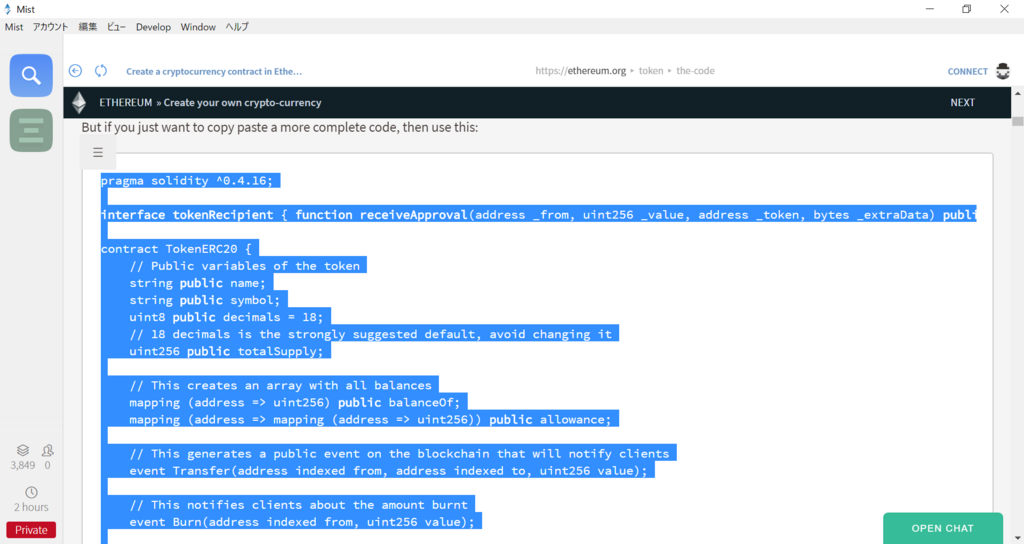Click the 'string public name;' line

pos(197,283)
